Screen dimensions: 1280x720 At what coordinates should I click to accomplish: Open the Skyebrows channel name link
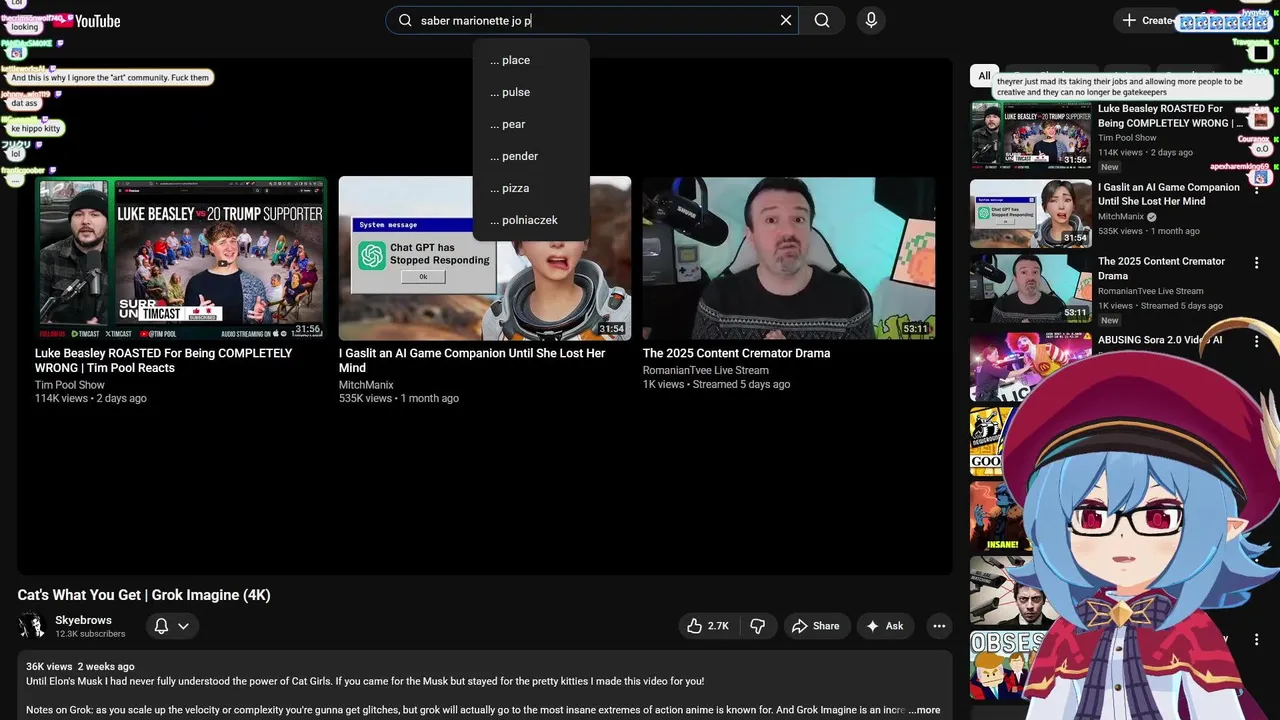[x=83, y=620]
